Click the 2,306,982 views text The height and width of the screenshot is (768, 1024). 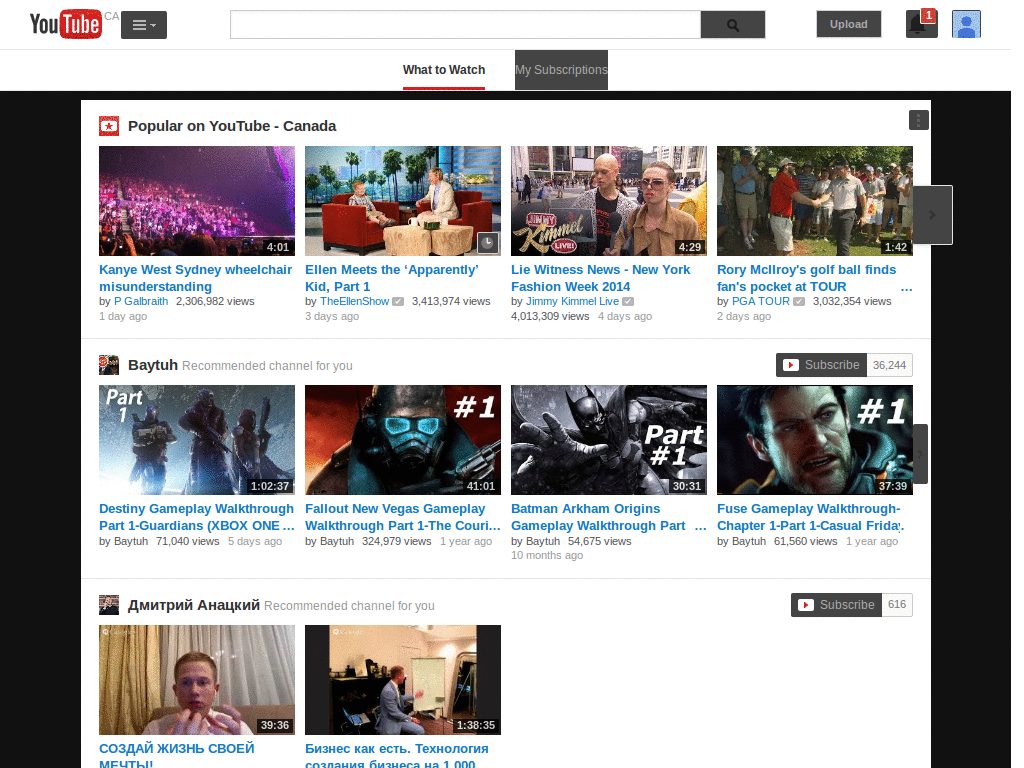click(x=215, y=301)
